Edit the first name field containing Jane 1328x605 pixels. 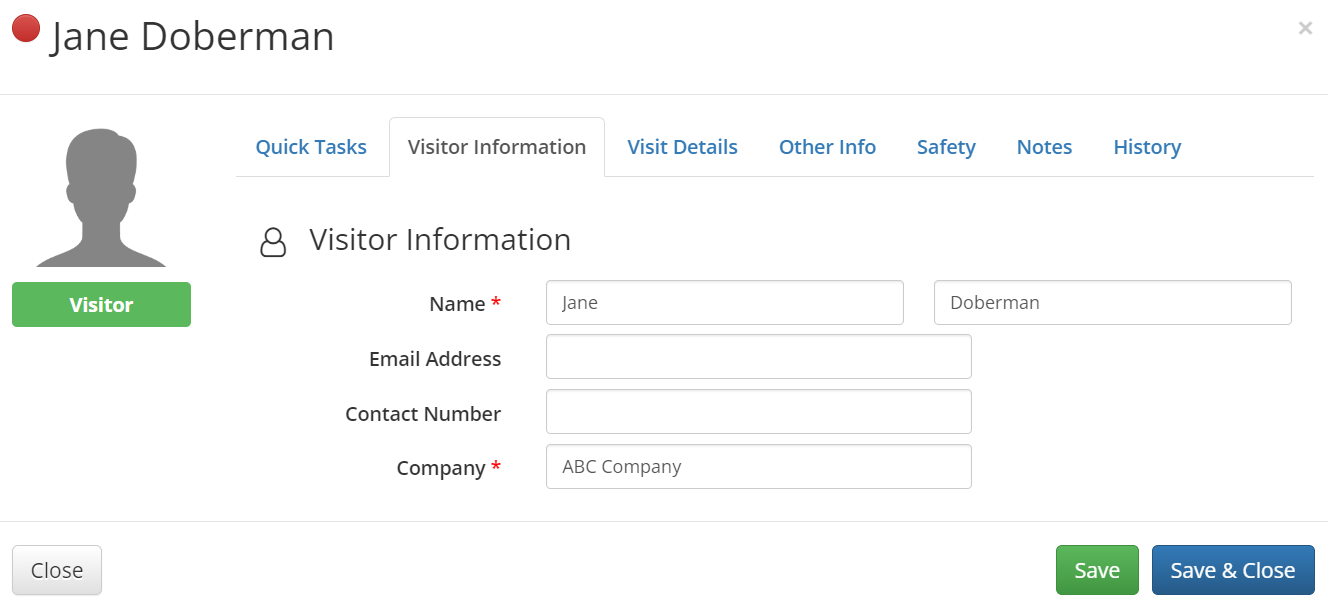click(x=724, y=303)
